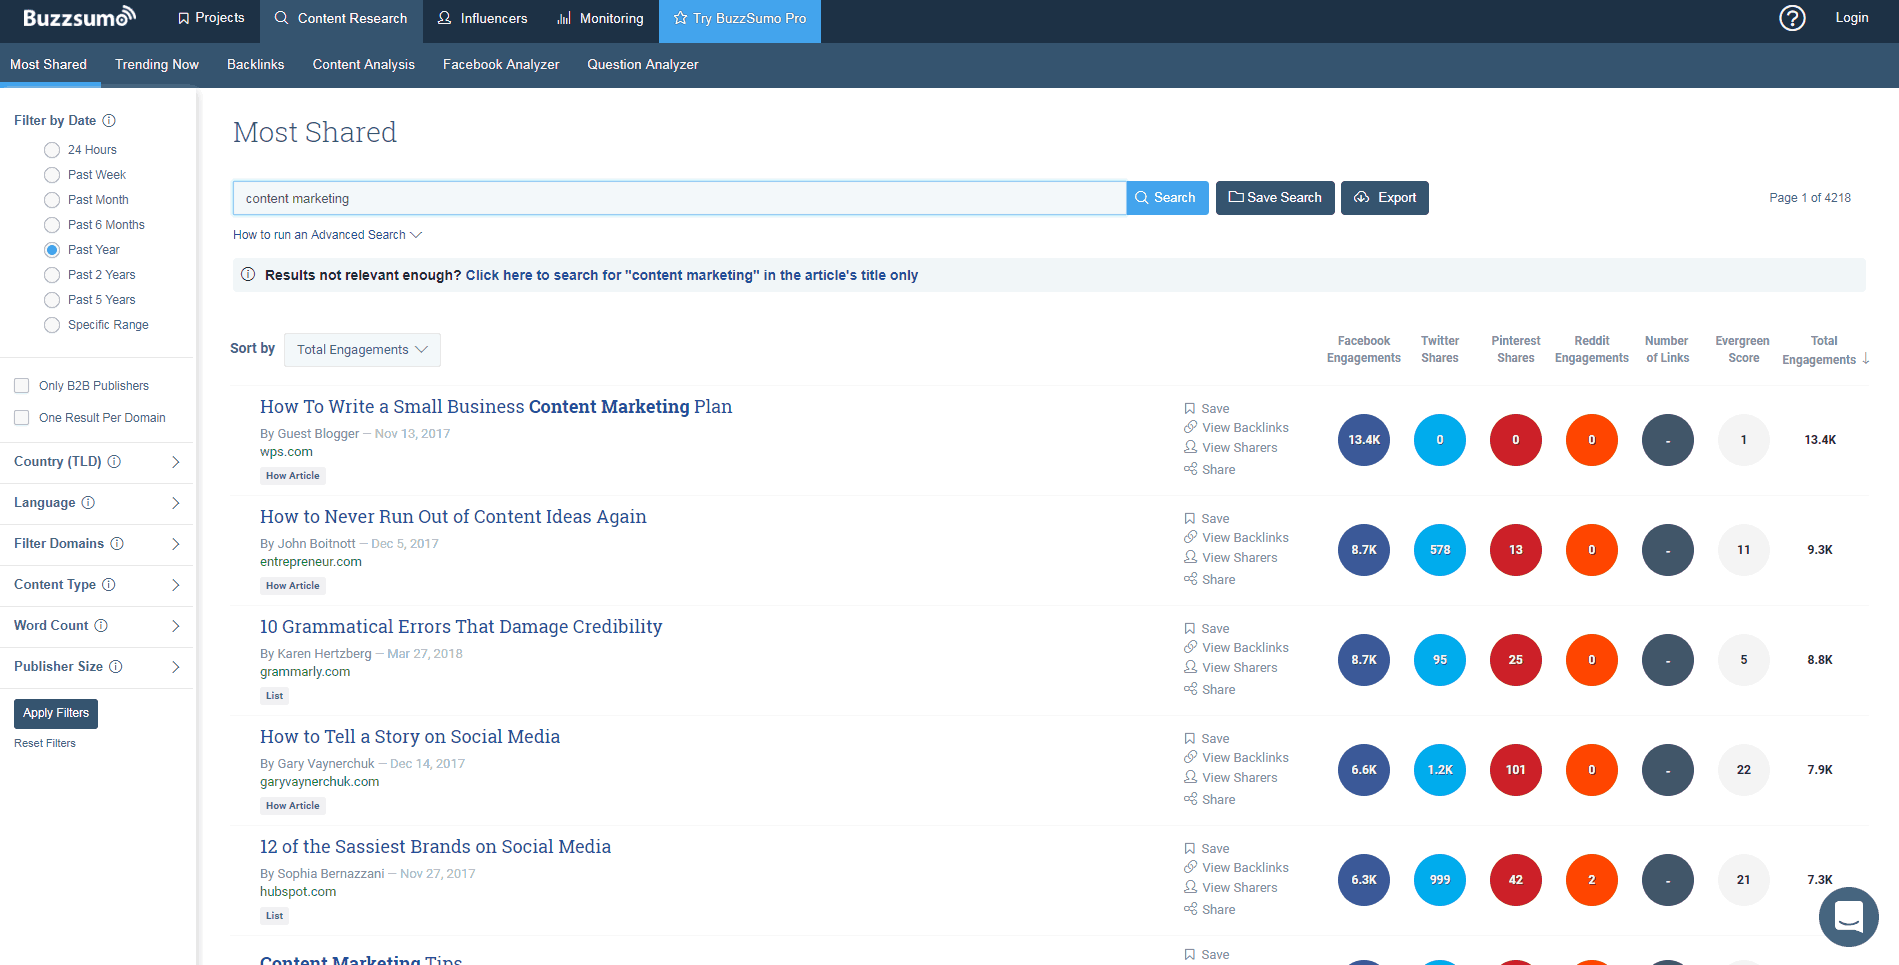This screenshot has width=1899, height=965.
Task: Open article How to Never Run Out of Content Ideas Again
Action: 453,517
